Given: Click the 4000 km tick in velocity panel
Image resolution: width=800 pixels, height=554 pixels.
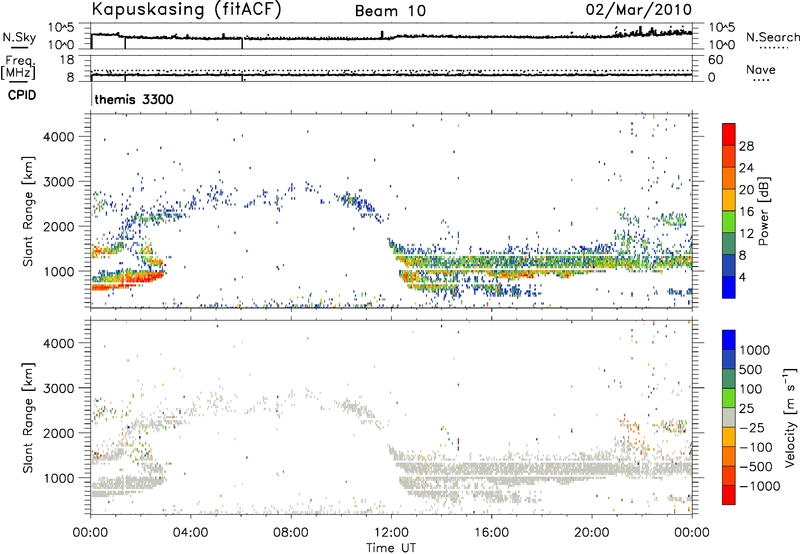Looking at the screenshot, I should tap(58, 343).
